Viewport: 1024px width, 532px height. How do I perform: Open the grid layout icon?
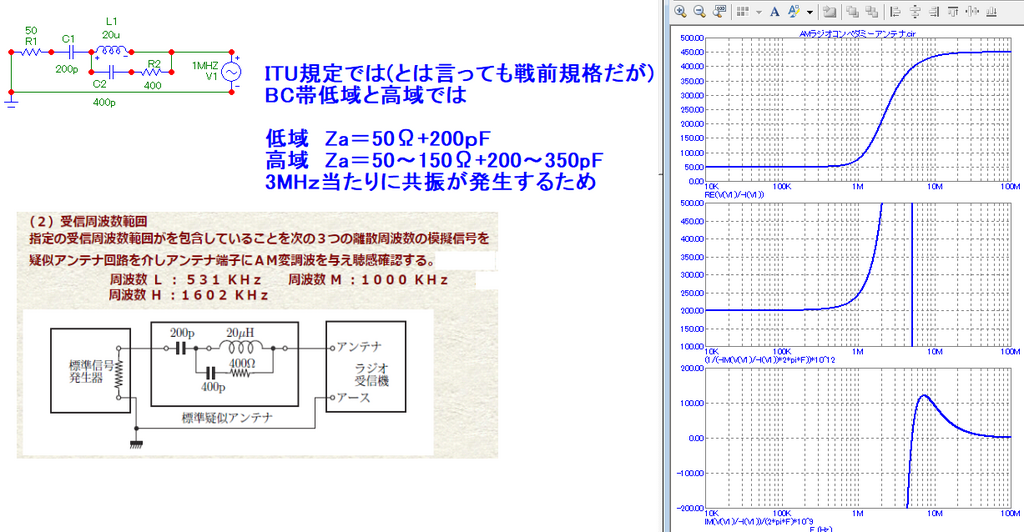tap(743, 11)
